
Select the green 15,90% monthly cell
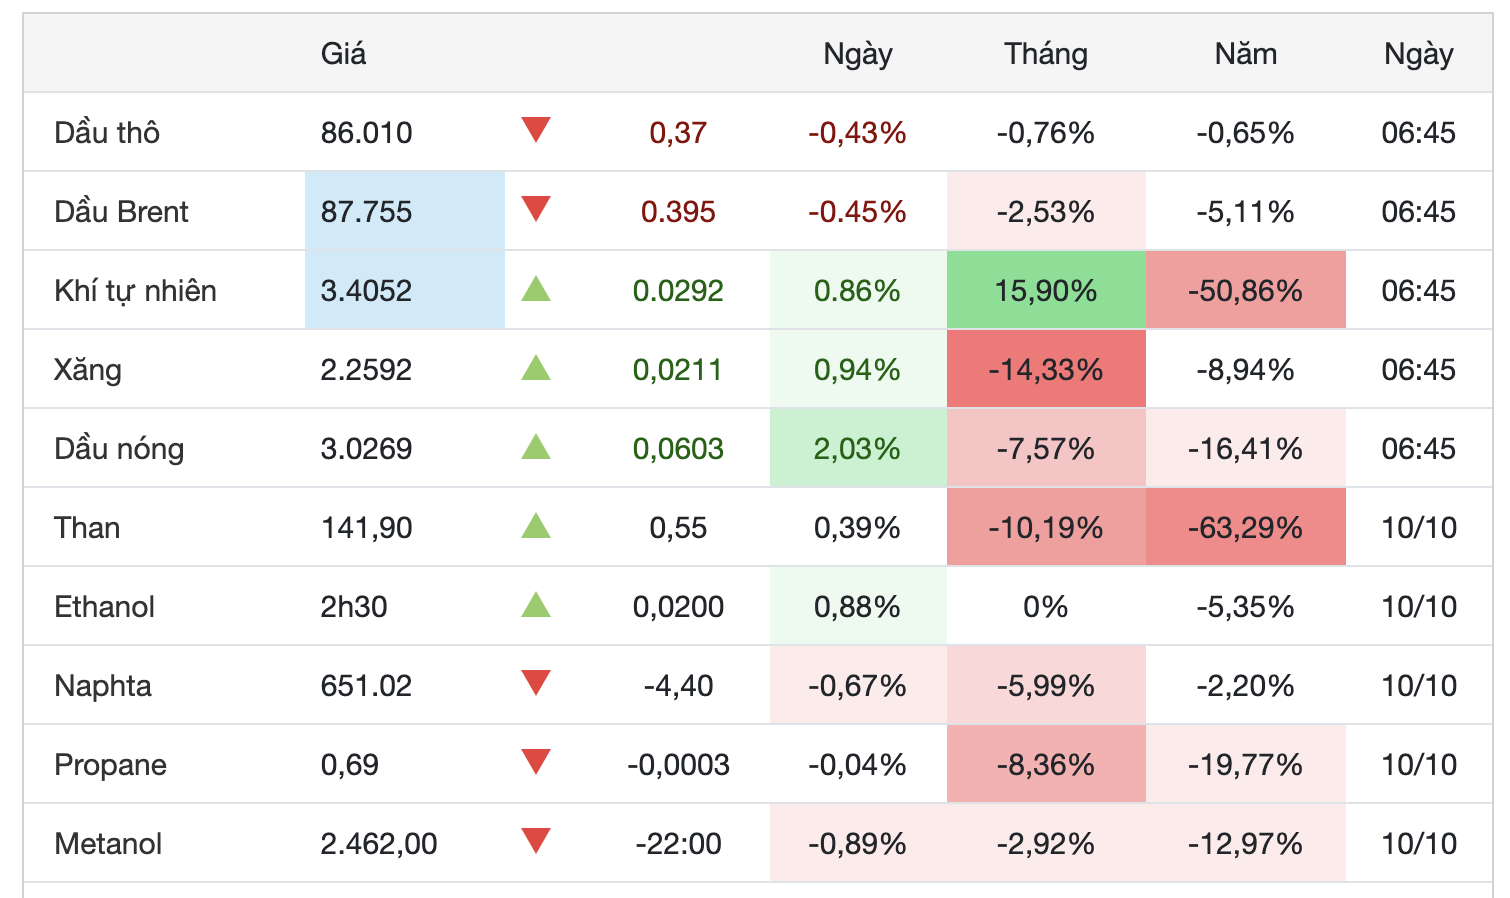1046,290
